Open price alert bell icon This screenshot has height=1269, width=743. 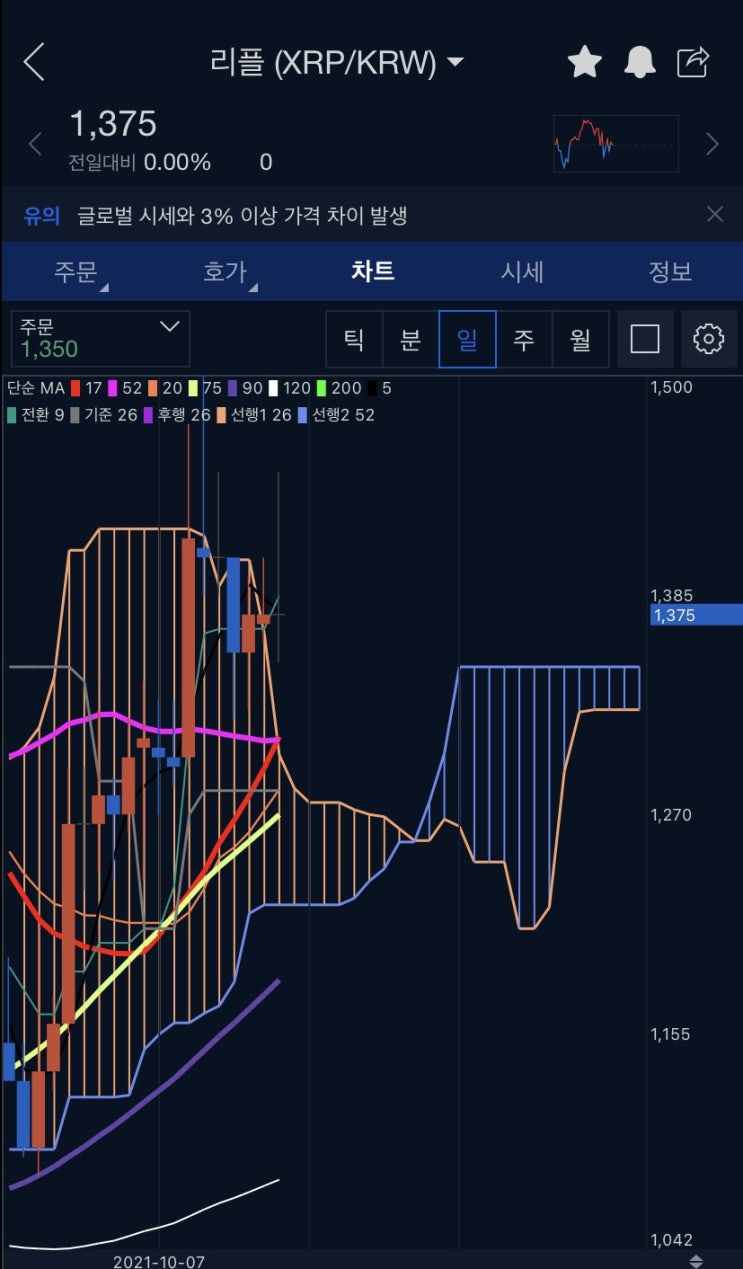coord(640,62)
